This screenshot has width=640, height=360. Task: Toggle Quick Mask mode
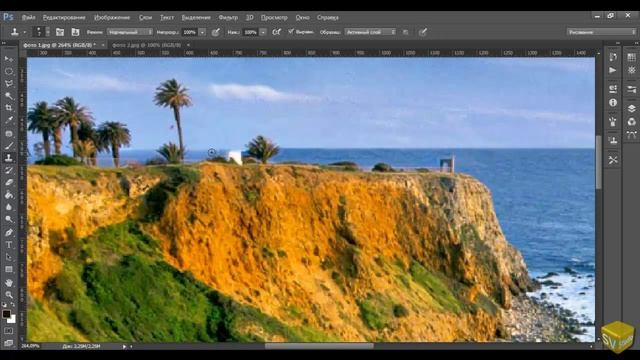(x=9, y=331)
